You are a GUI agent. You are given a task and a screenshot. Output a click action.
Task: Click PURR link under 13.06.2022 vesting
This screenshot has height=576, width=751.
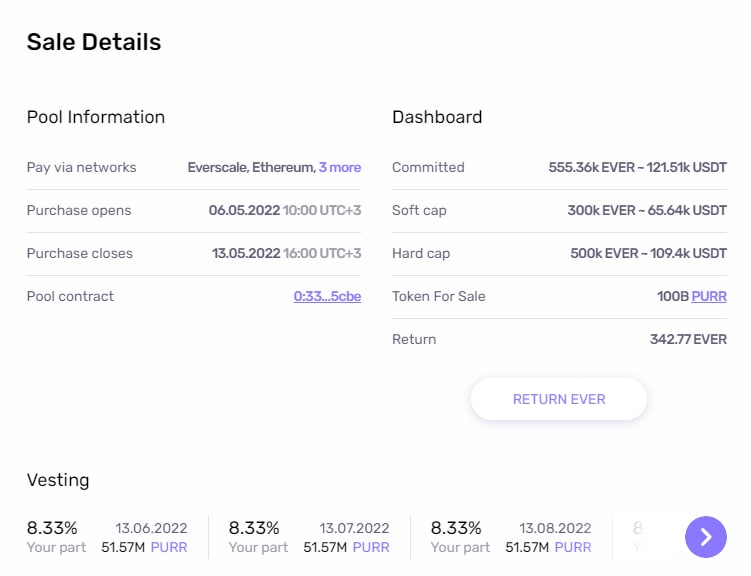point(169,548)
